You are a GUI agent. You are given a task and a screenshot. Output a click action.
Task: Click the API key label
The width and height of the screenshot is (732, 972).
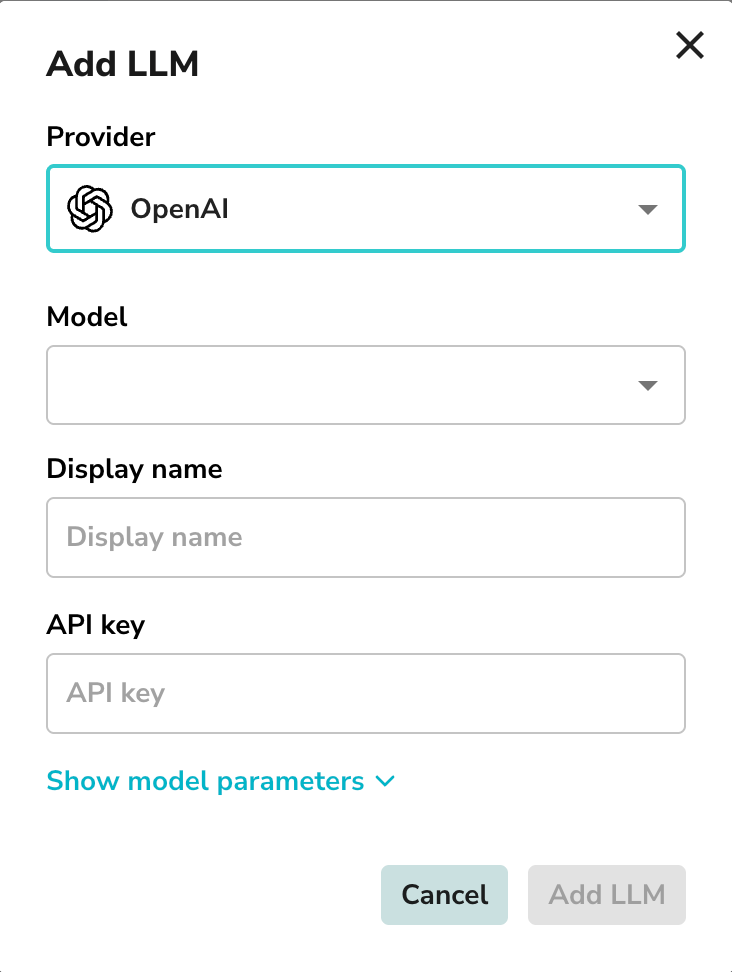[x=95, y=625]
